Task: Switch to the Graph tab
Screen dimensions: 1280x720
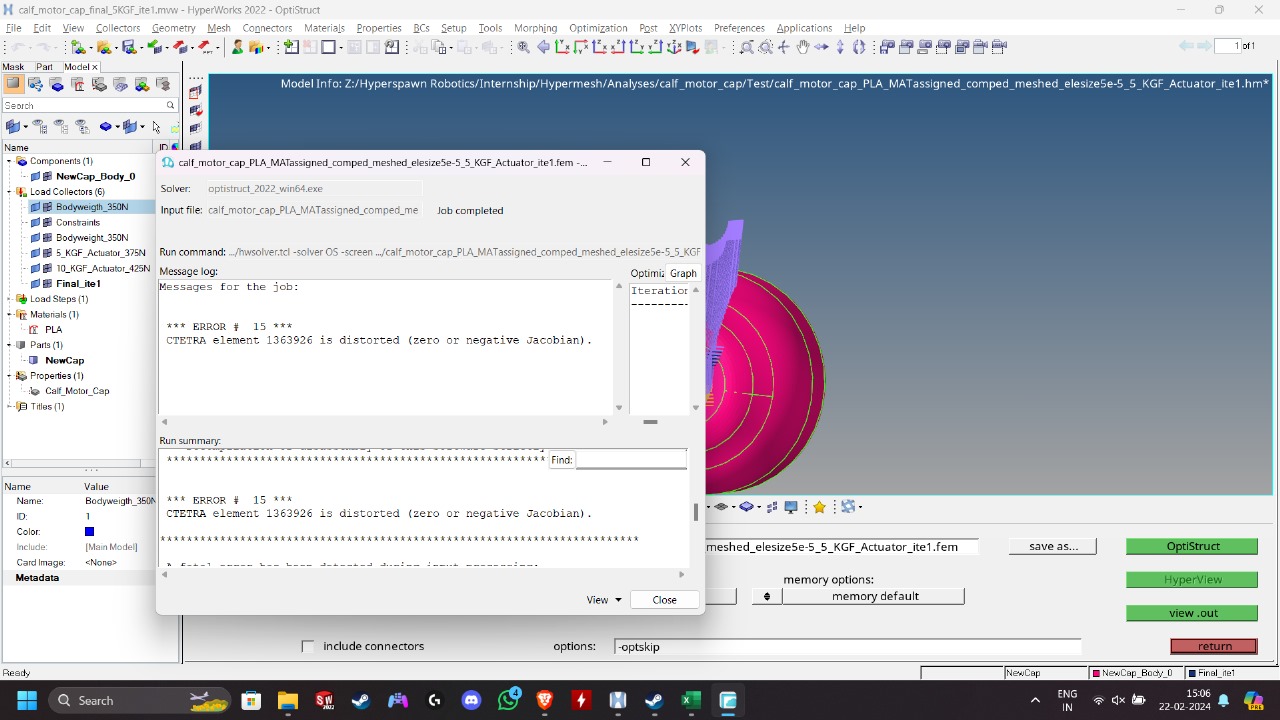Action: 683,273
